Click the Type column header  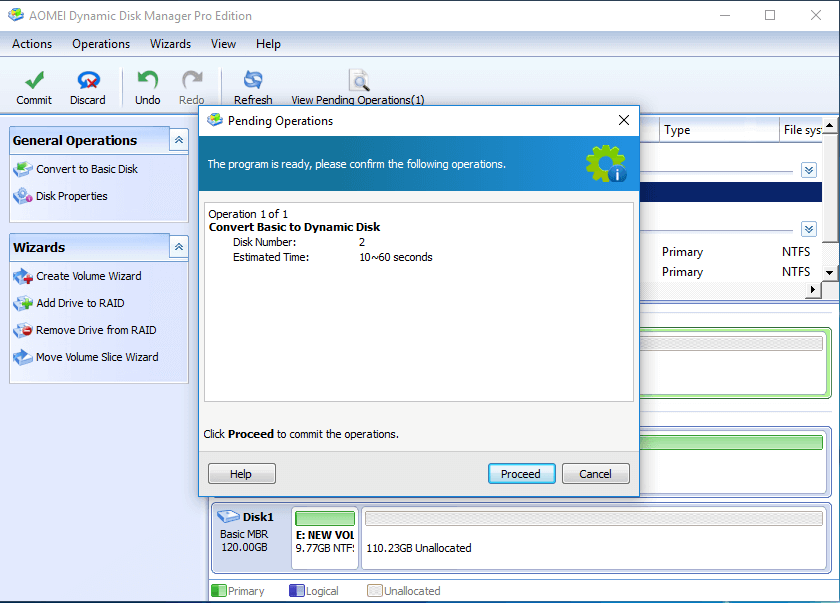[x=719, y=130]
